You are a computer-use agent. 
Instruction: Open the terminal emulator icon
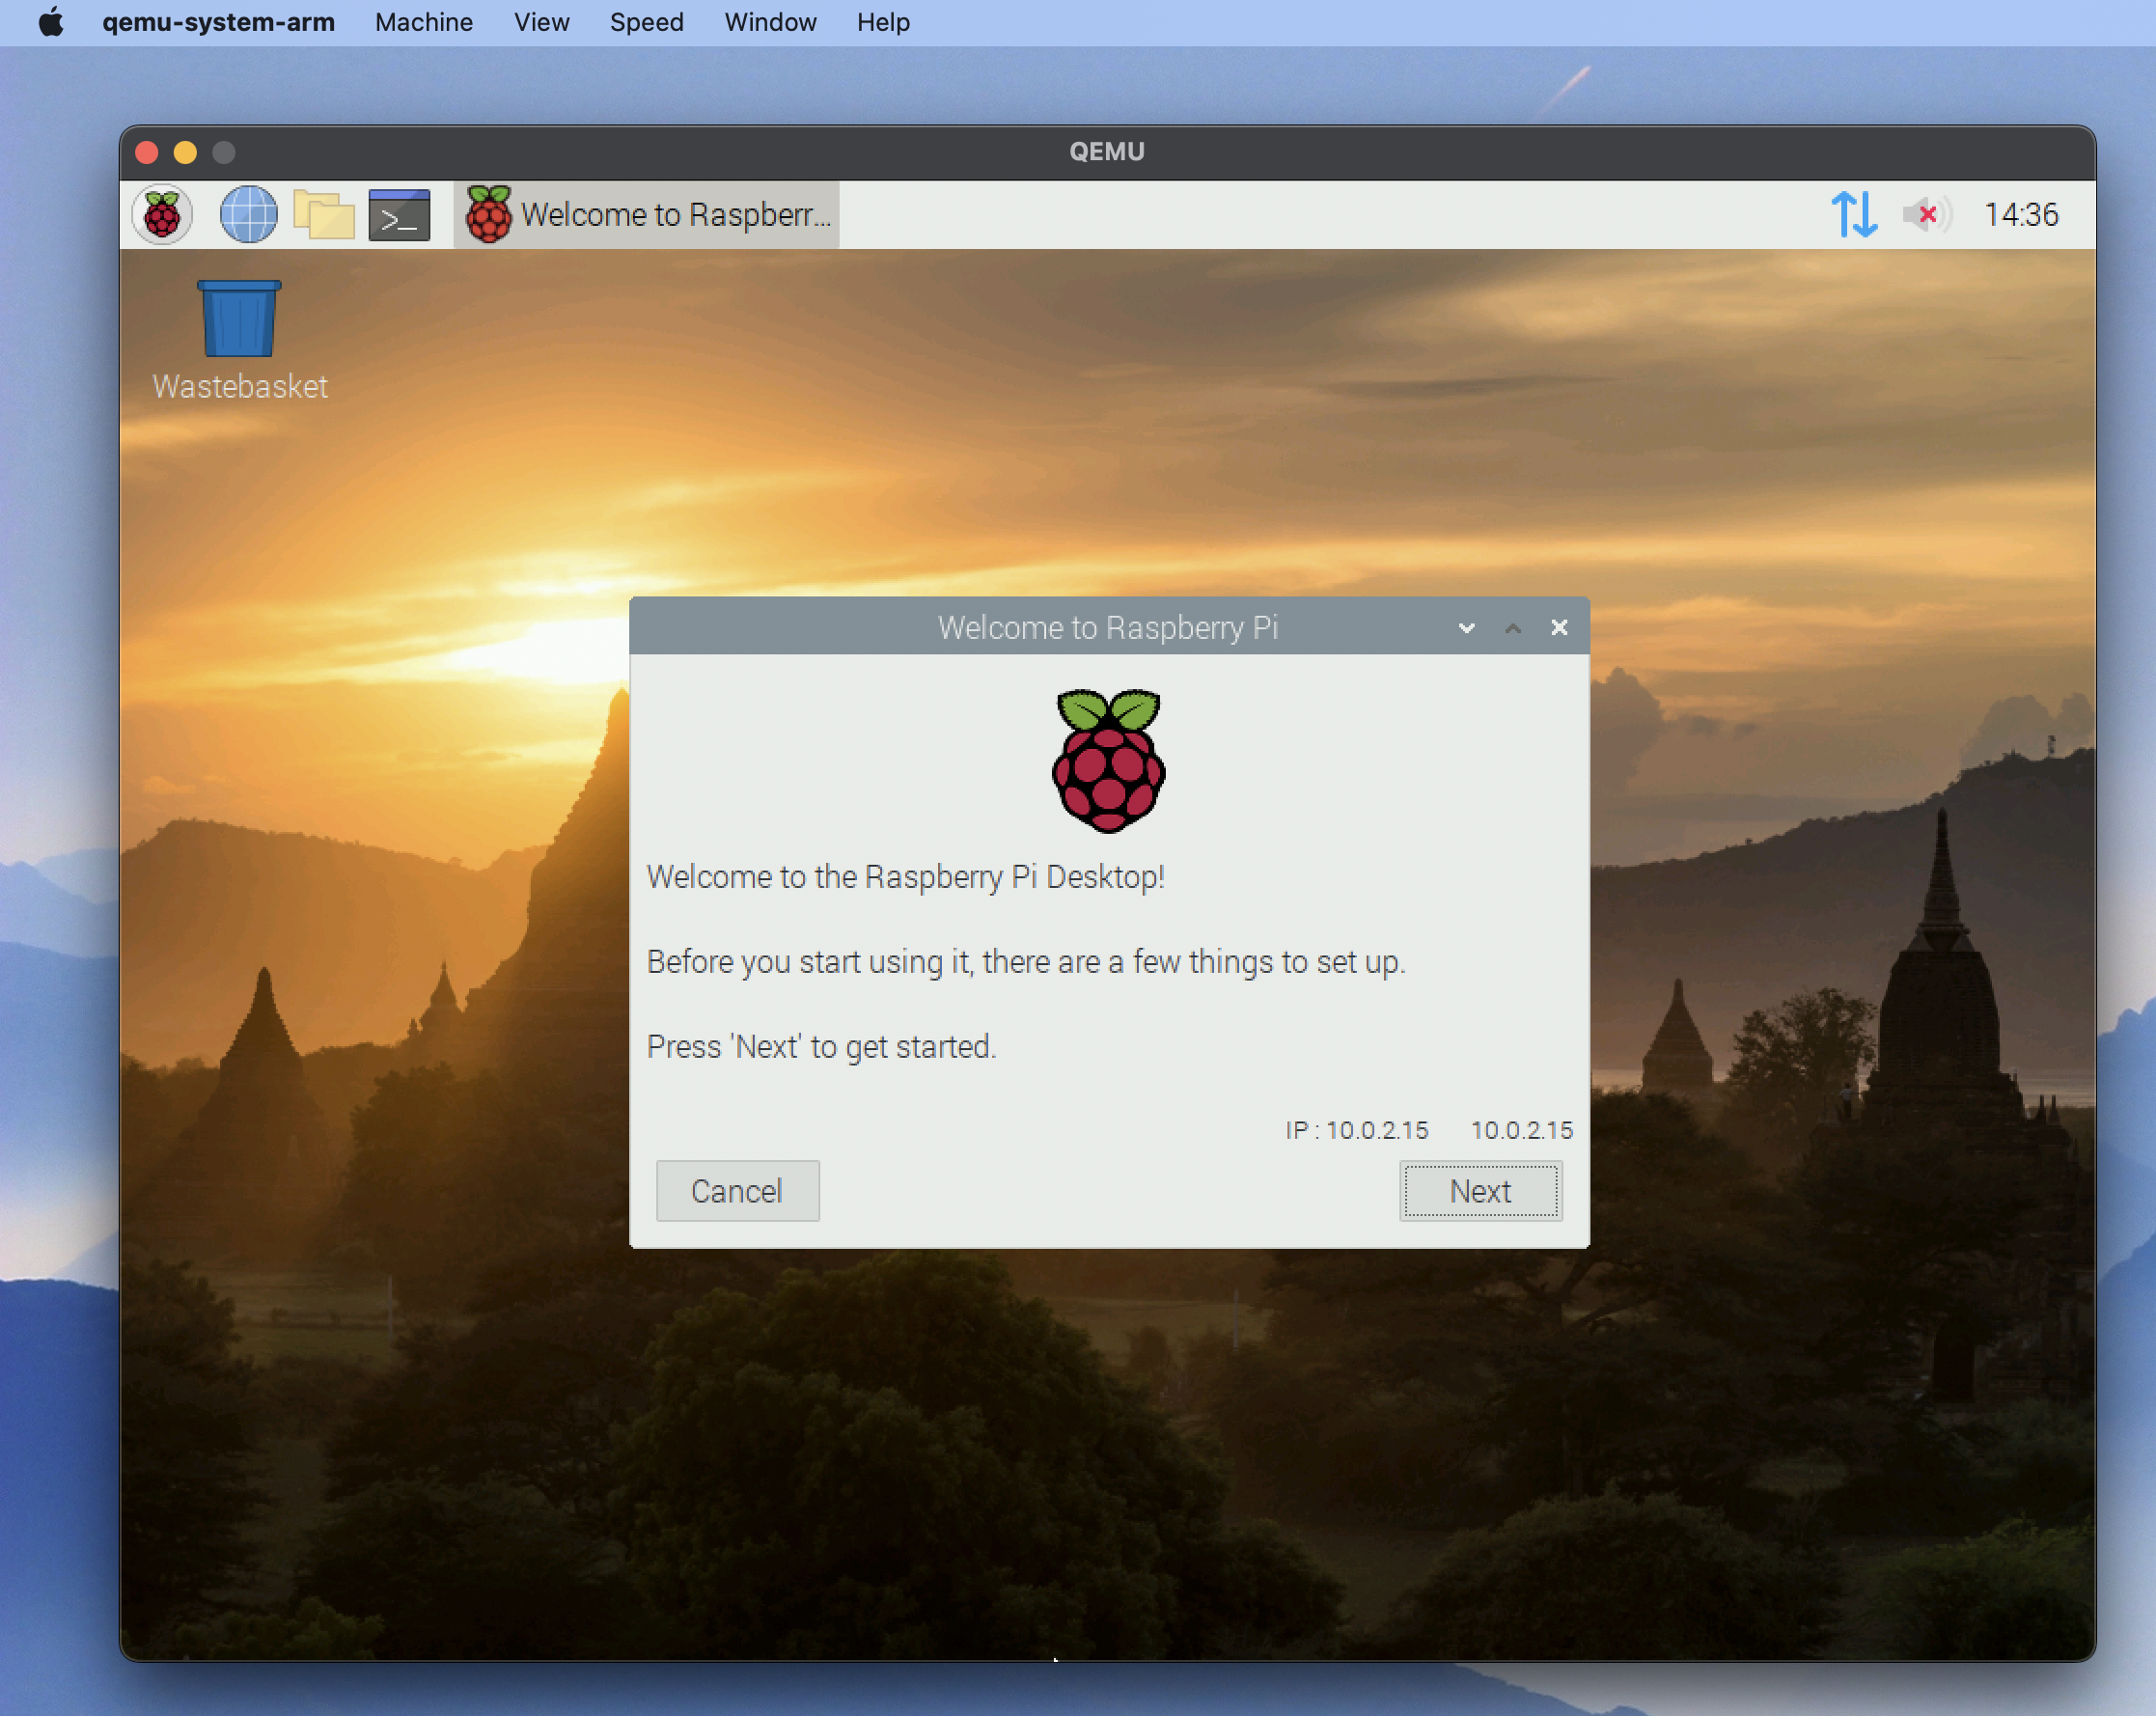[400, 213]
